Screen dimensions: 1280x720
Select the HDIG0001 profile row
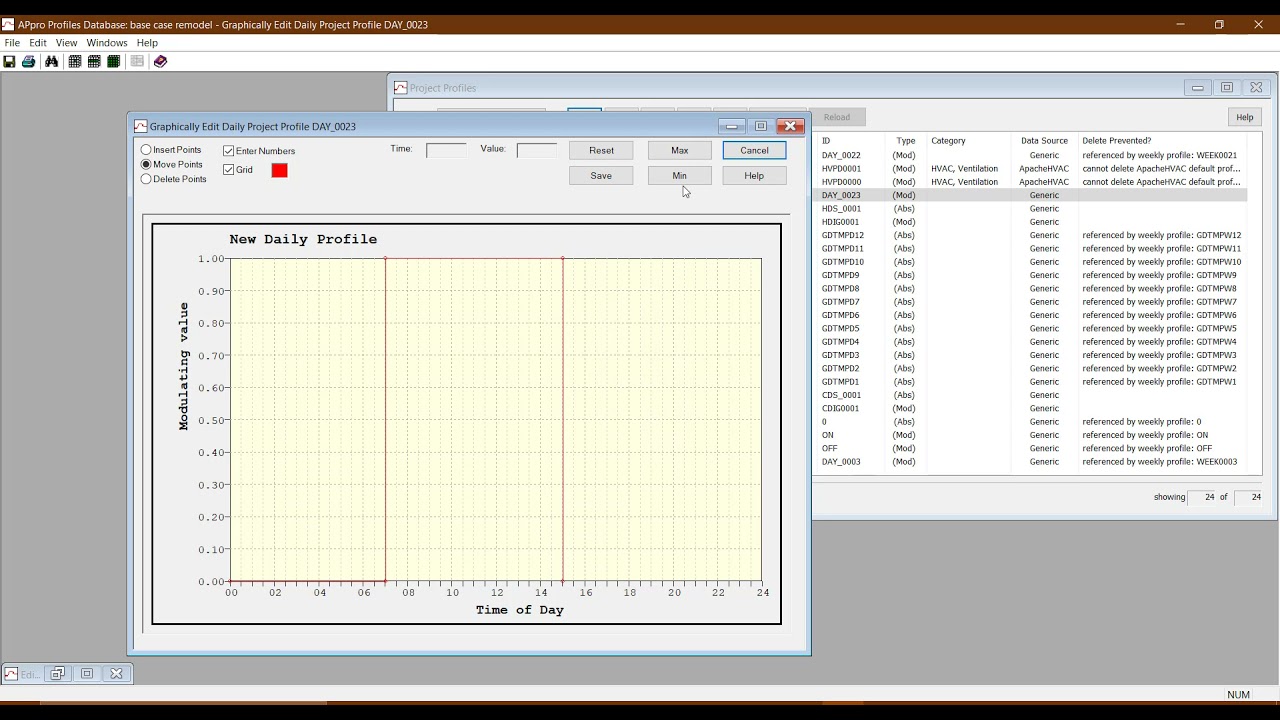[1030, 222]
